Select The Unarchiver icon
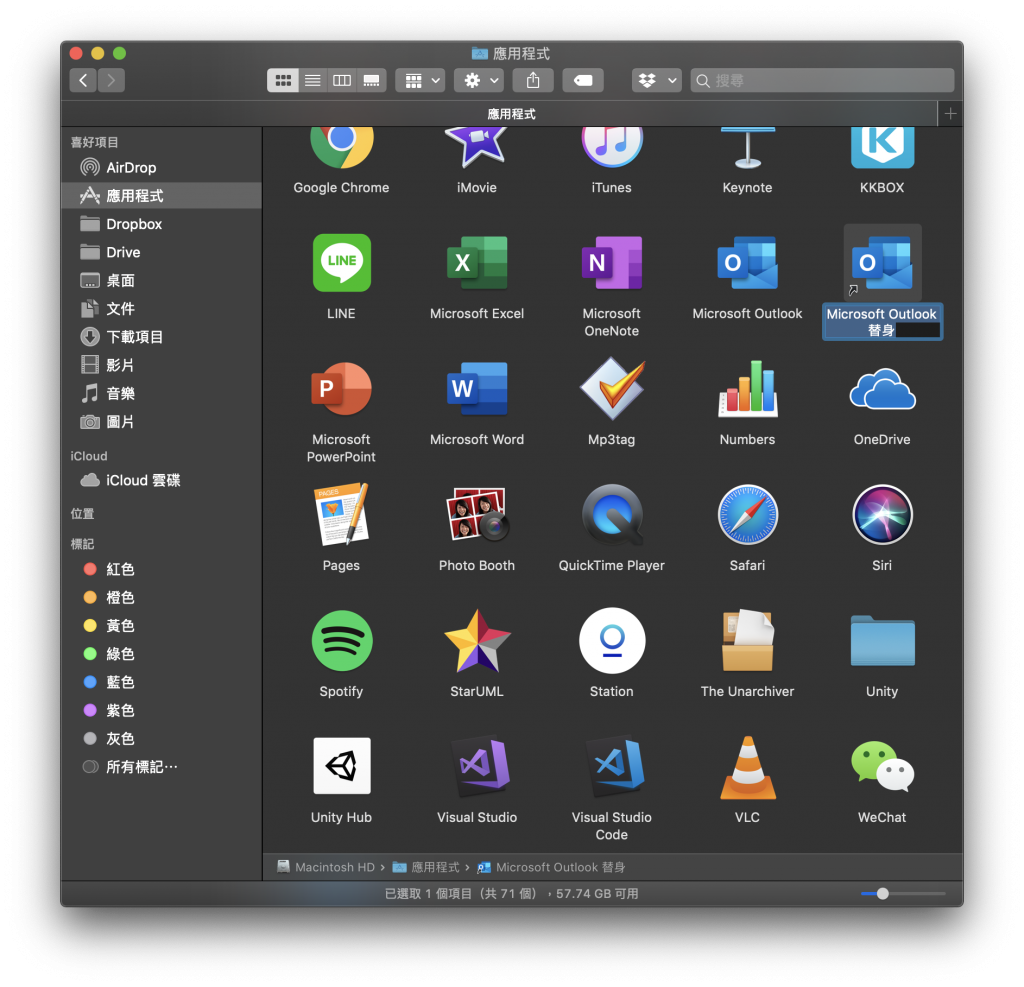This screenshot has width=1024, height=987. tap(747, 640)
